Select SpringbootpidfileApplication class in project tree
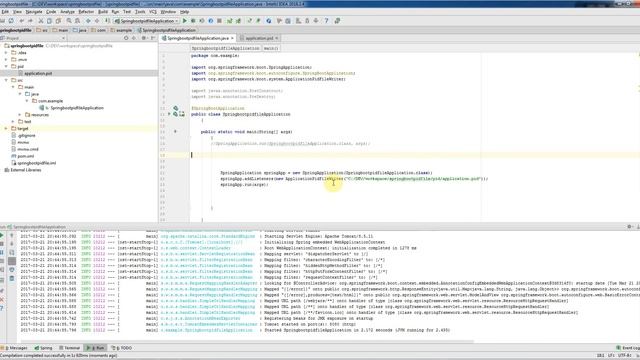Viewport: 640px width, 360px height. tap(77, 108)
